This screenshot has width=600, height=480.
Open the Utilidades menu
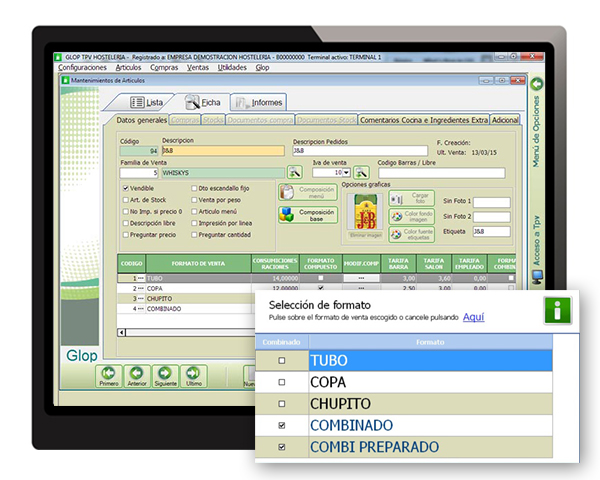click(x=232, y=67)
